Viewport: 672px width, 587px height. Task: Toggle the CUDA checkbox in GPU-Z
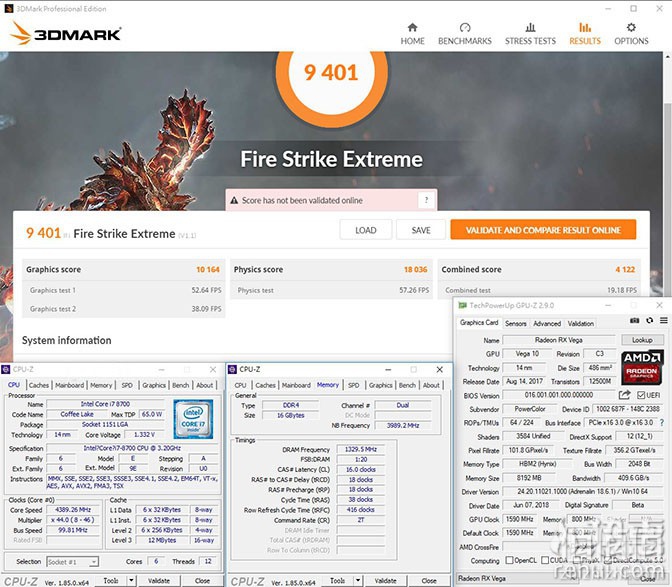[545, 560]
